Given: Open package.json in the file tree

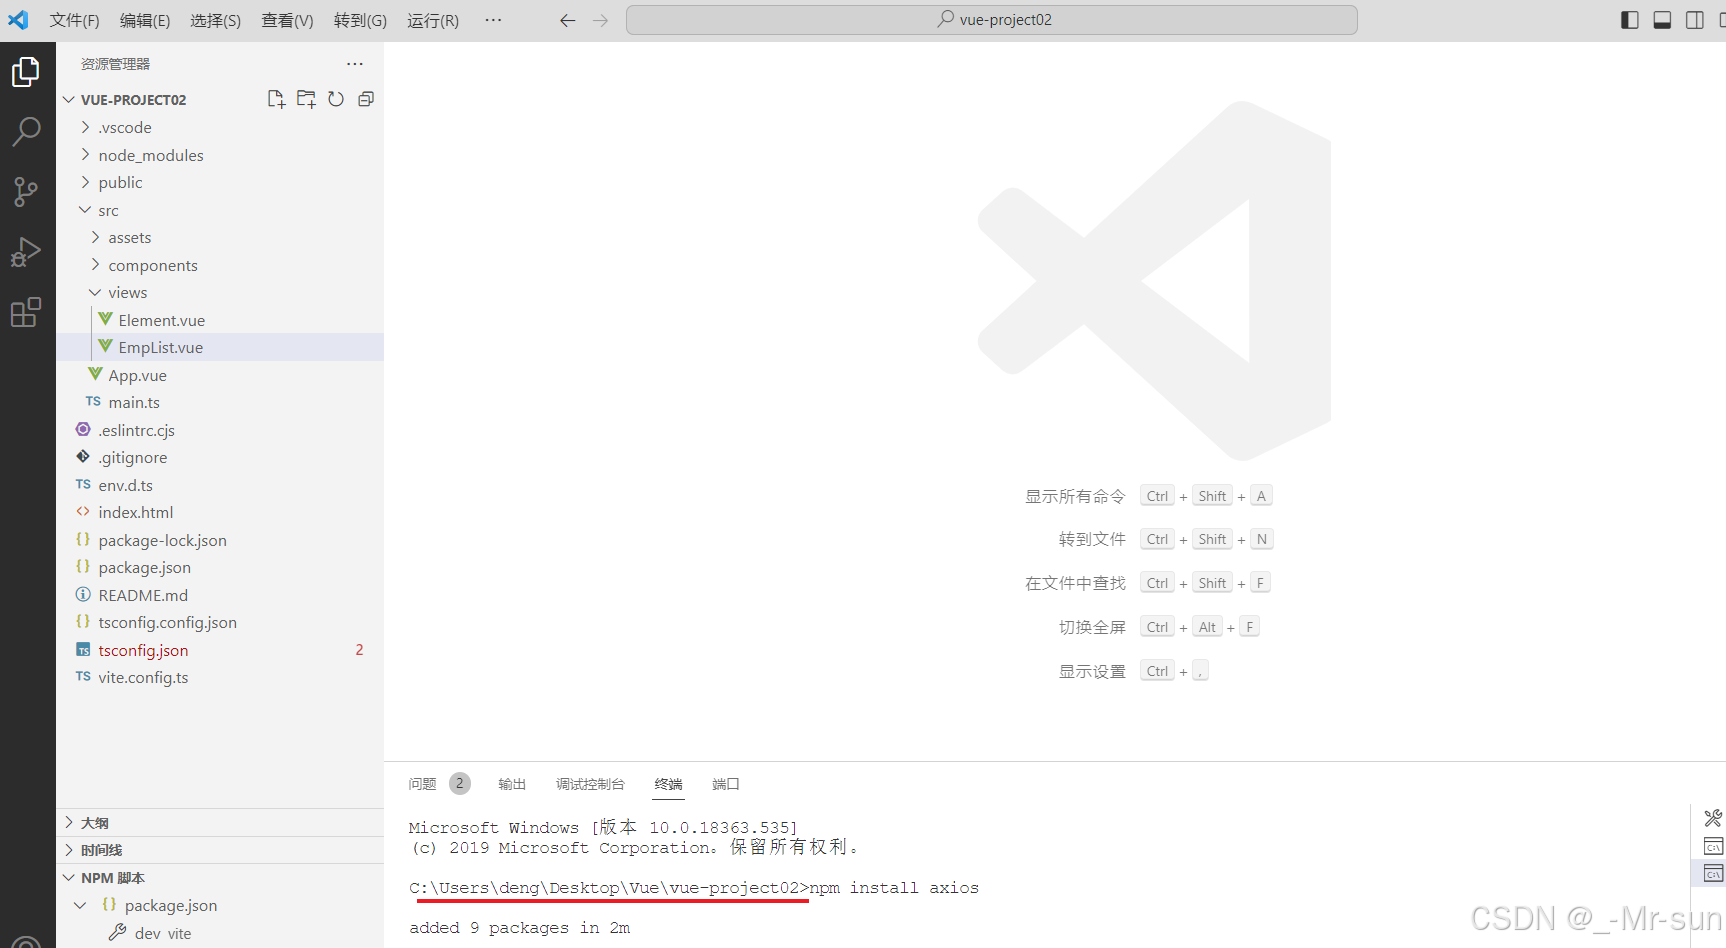Looking at the screenshot, I should point(220,568).
